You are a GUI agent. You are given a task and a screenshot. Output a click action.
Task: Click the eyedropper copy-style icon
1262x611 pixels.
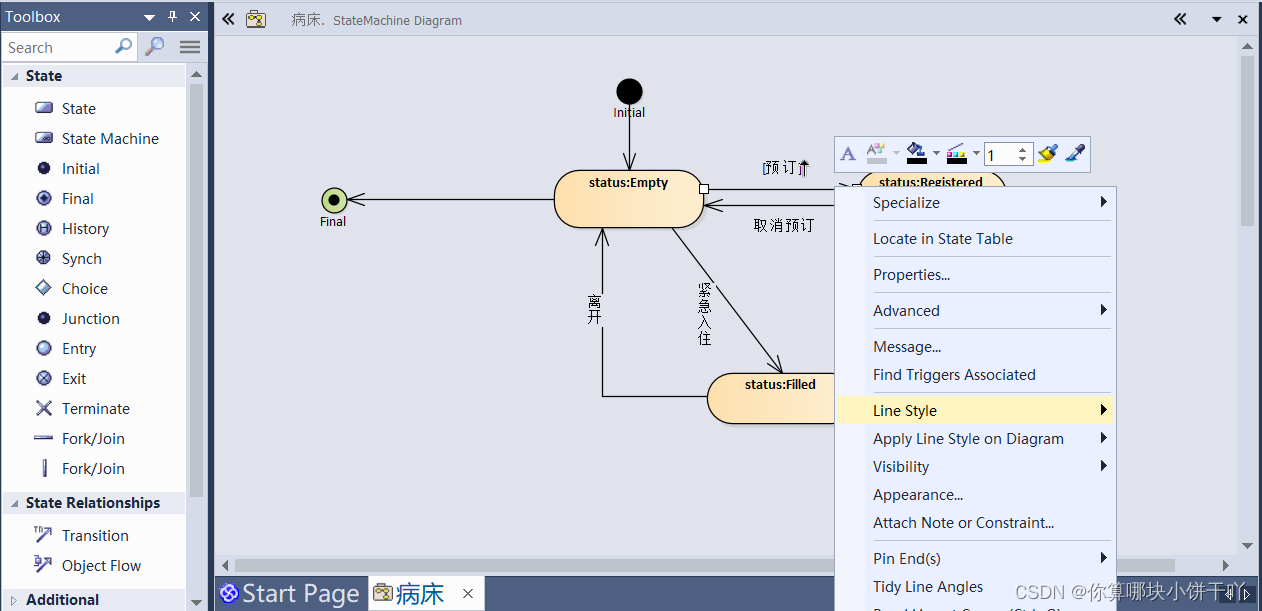[x=1075, y=154]
